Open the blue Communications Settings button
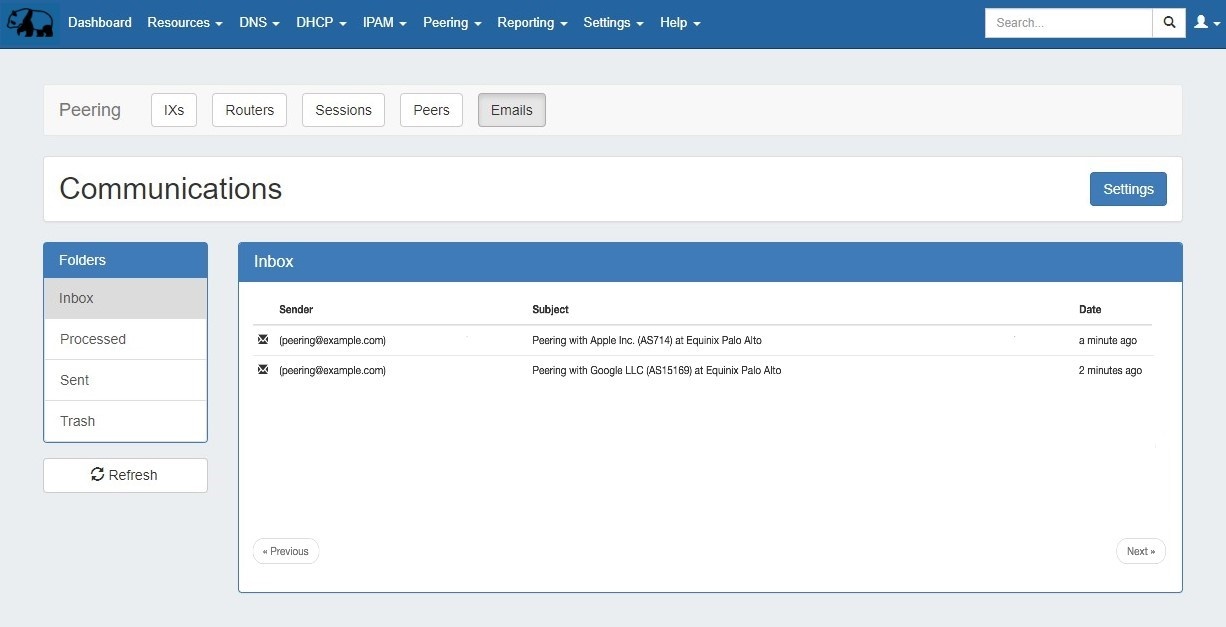The height and width of the screenshot is (627, 1226). [x=1127, y=189]
